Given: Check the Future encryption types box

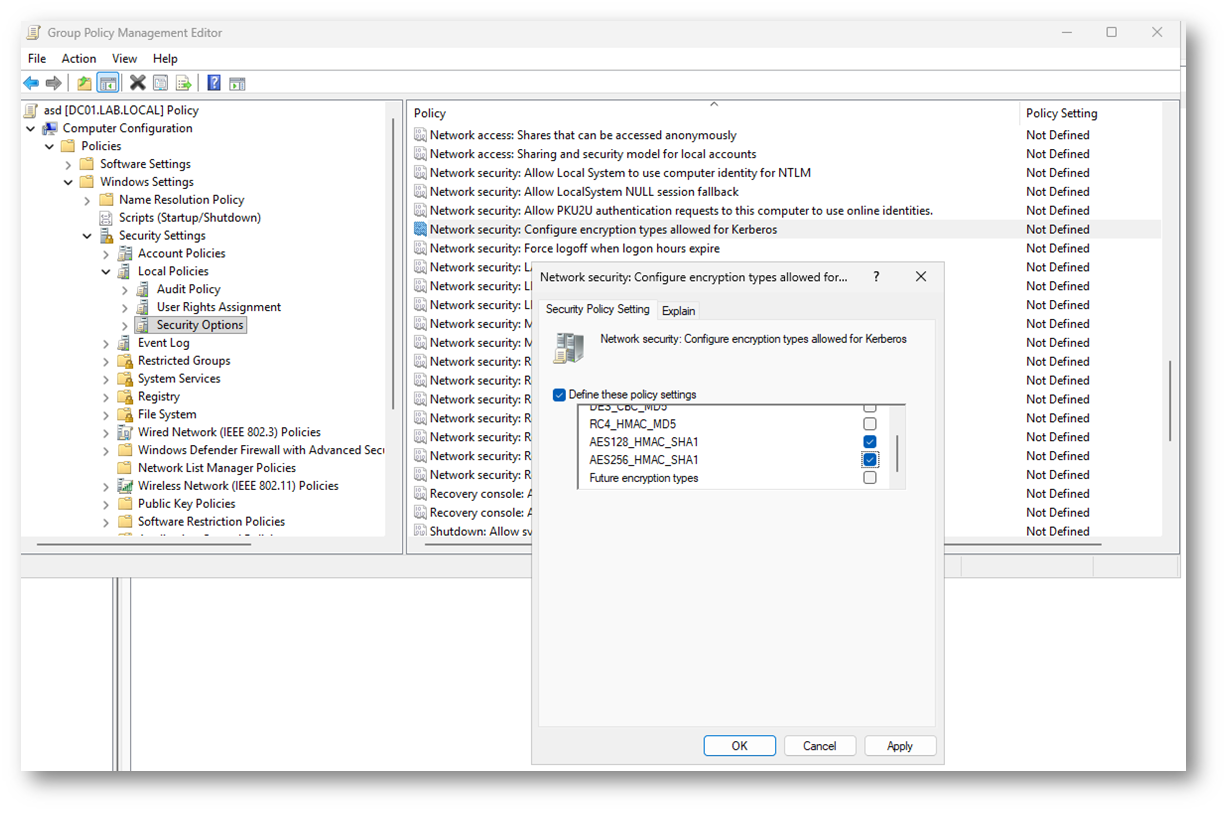Looking at the screenshot, I should pos(870,478).
